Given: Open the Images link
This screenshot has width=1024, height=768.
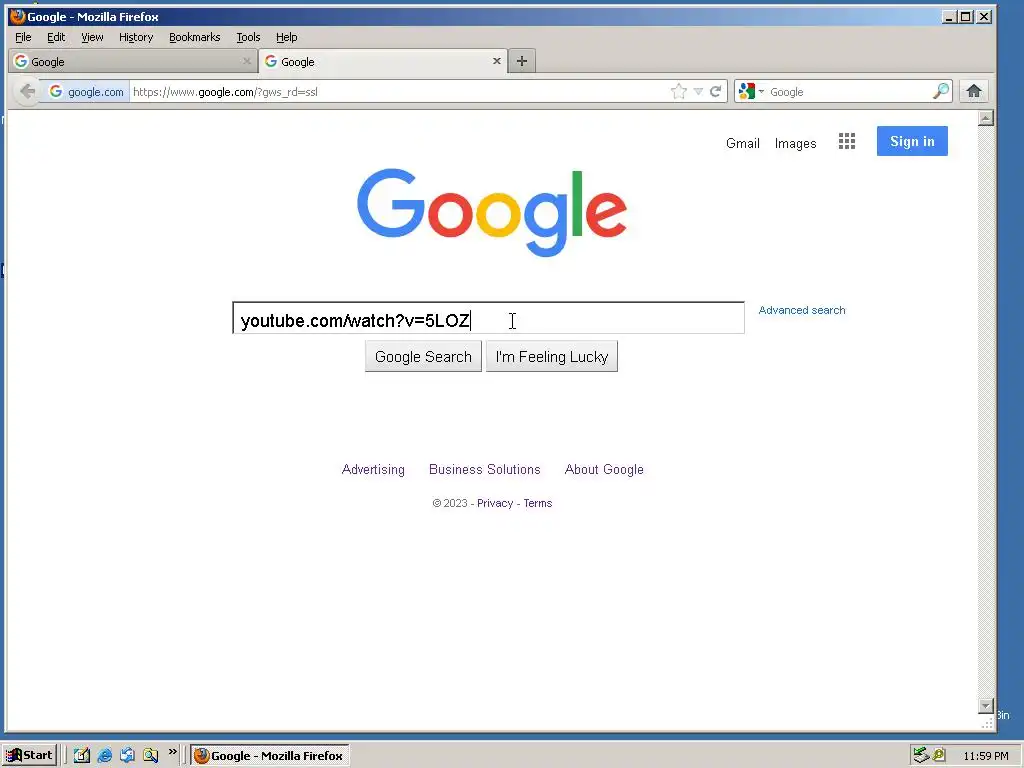Looking at the screenshot, I should (x=795, y=143).
